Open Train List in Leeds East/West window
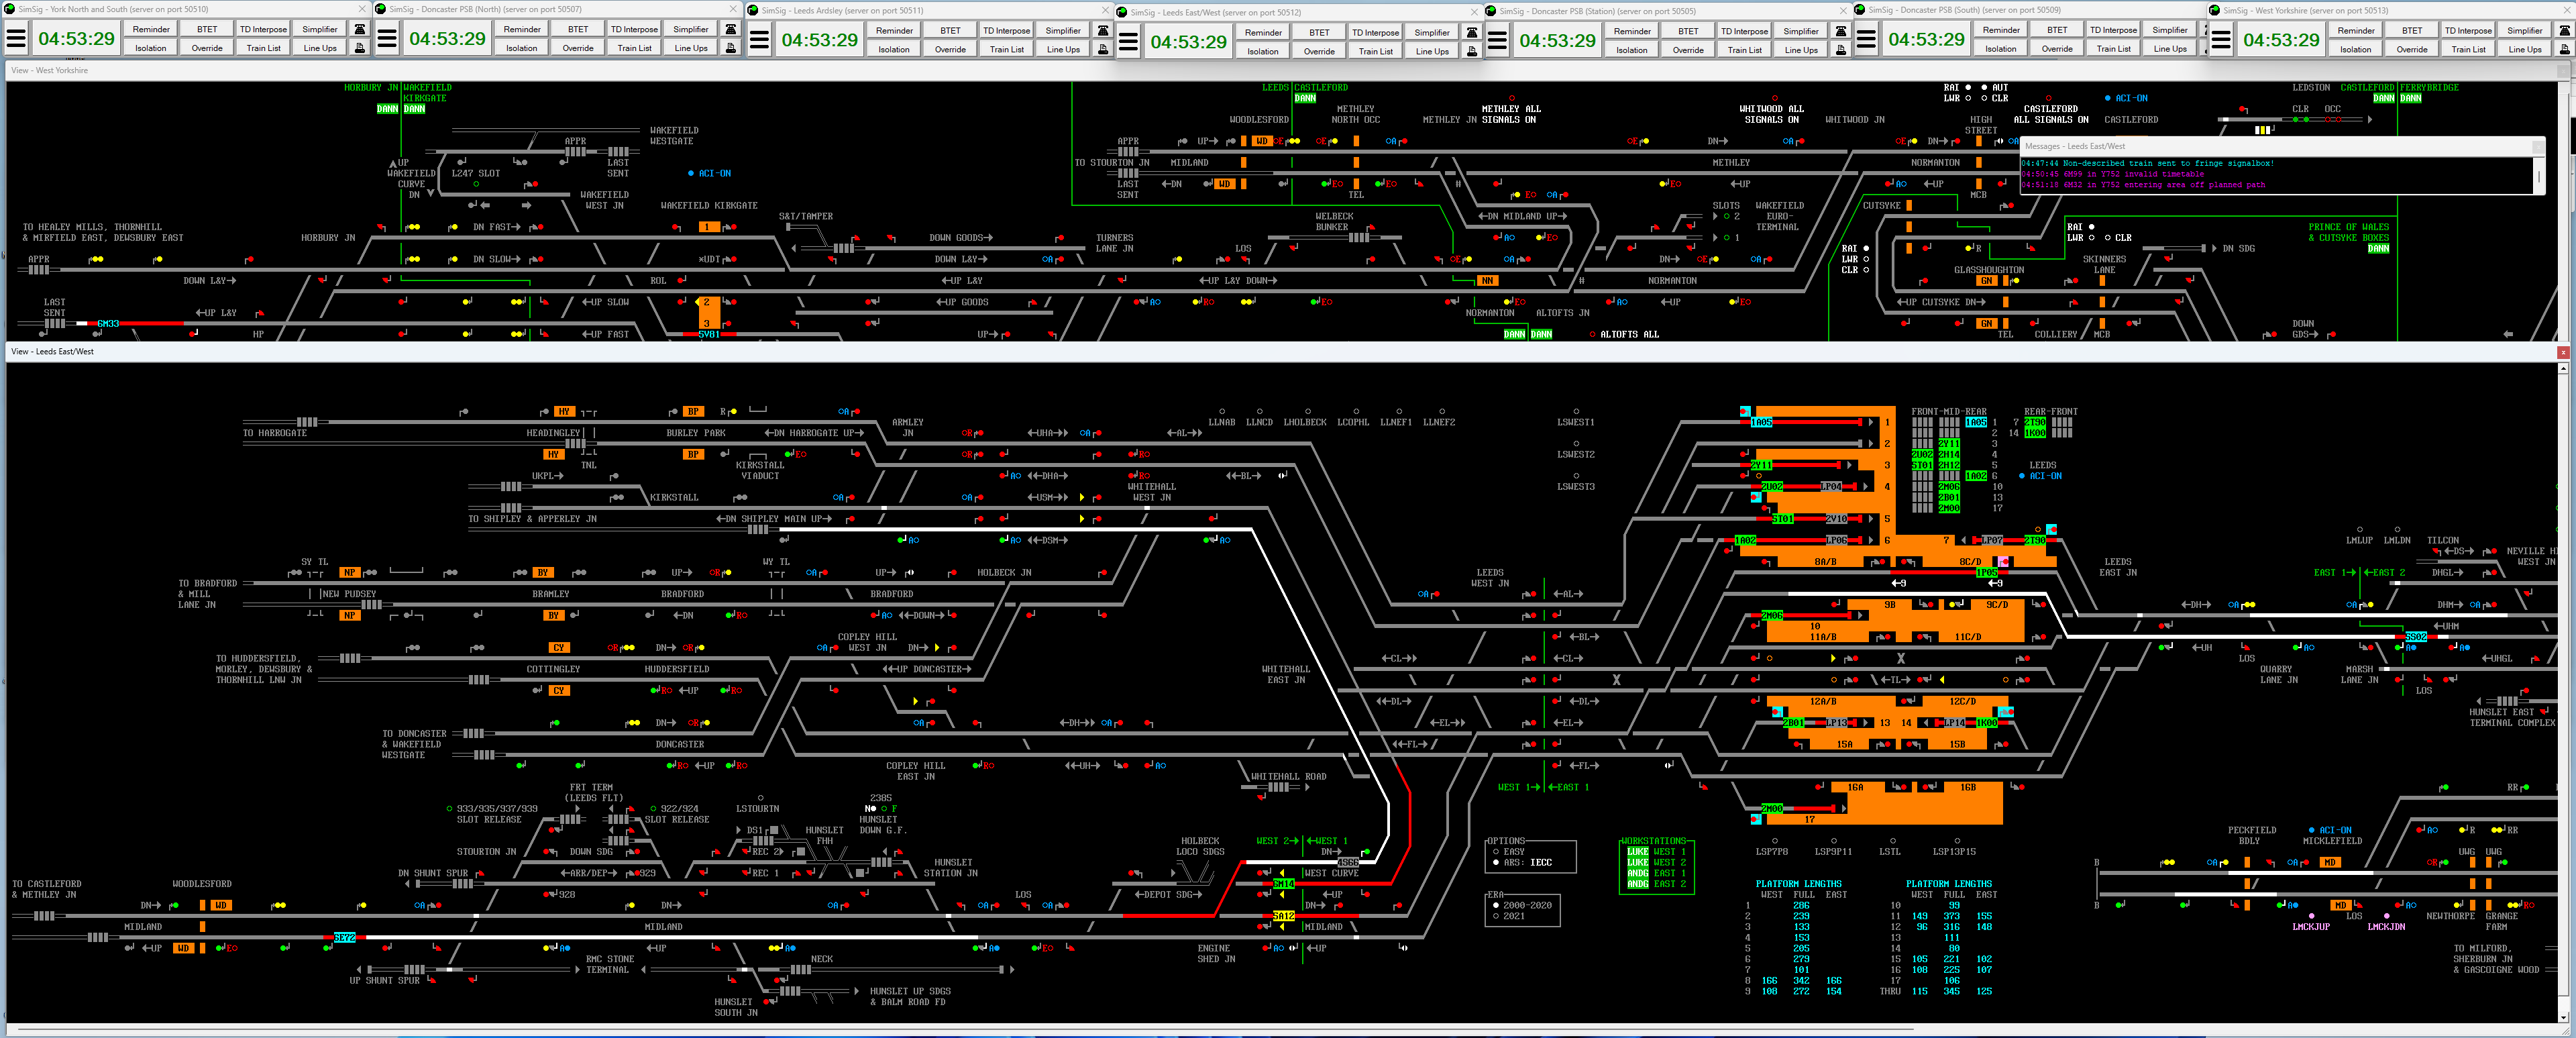This screenshot has height=1038, width=2576. point(1375,51)
